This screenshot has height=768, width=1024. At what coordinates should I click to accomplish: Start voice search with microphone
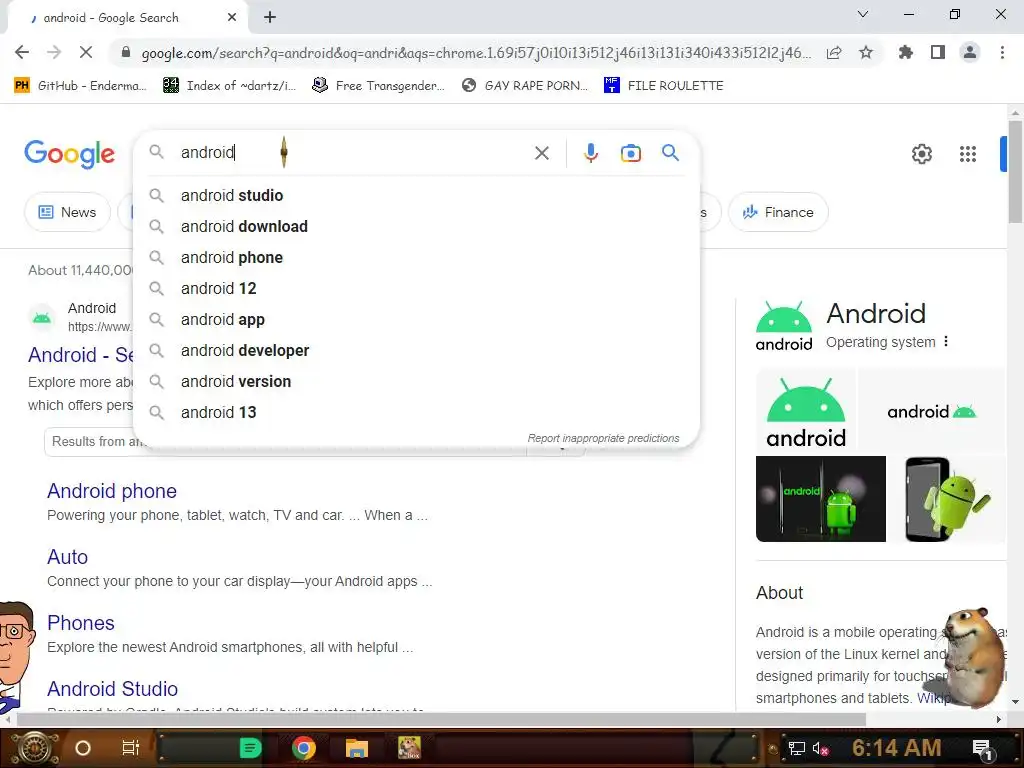point(590,153)
